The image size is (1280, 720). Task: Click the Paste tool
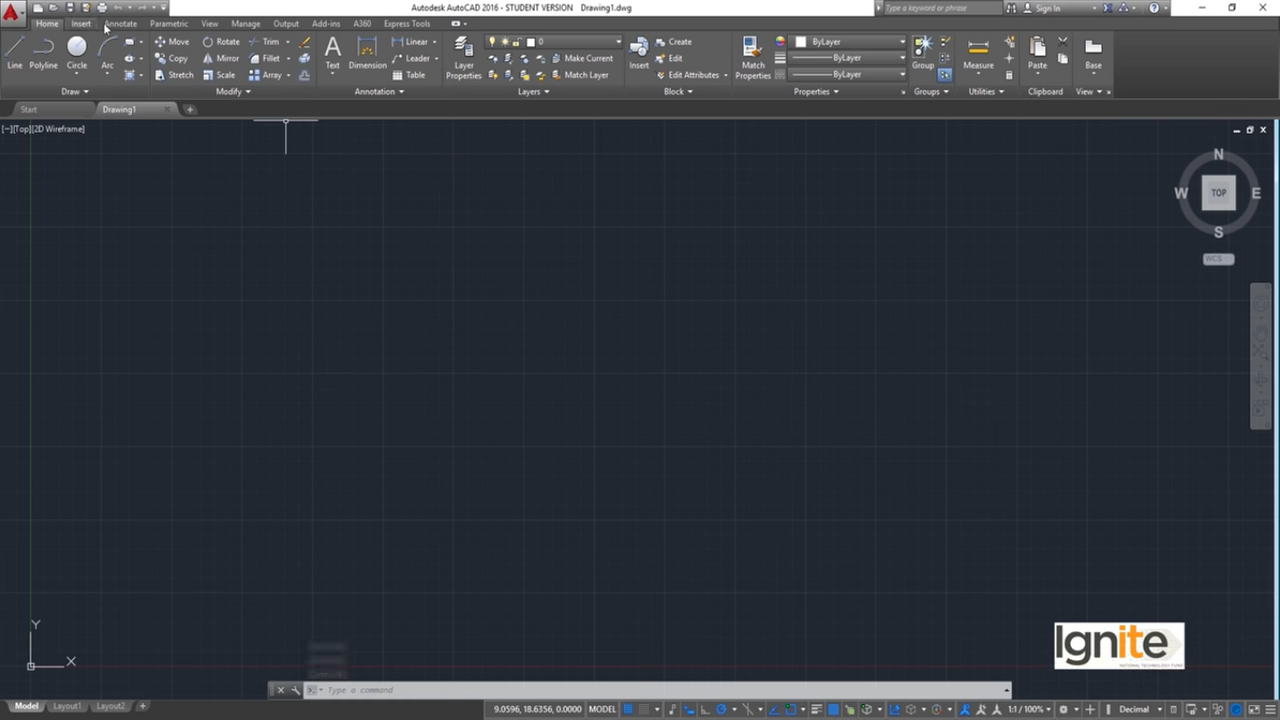click(x=1038, y=53)
